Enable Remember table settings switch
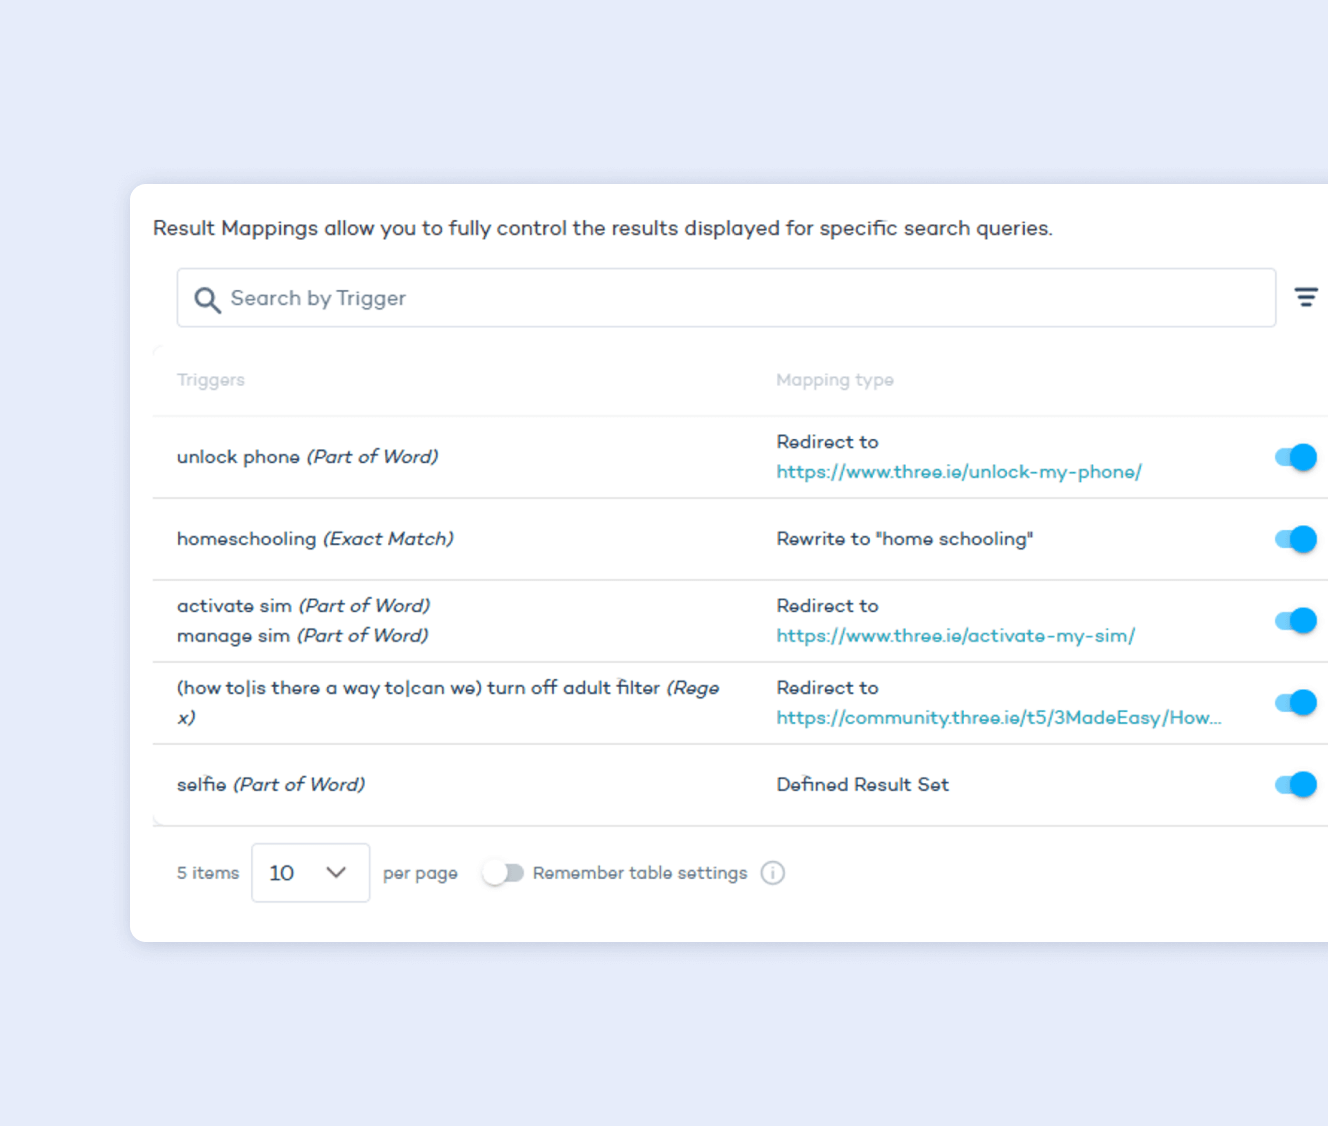Image resolution: width=1328 pixels, height=1126 pixels. [x=503, y=873]
